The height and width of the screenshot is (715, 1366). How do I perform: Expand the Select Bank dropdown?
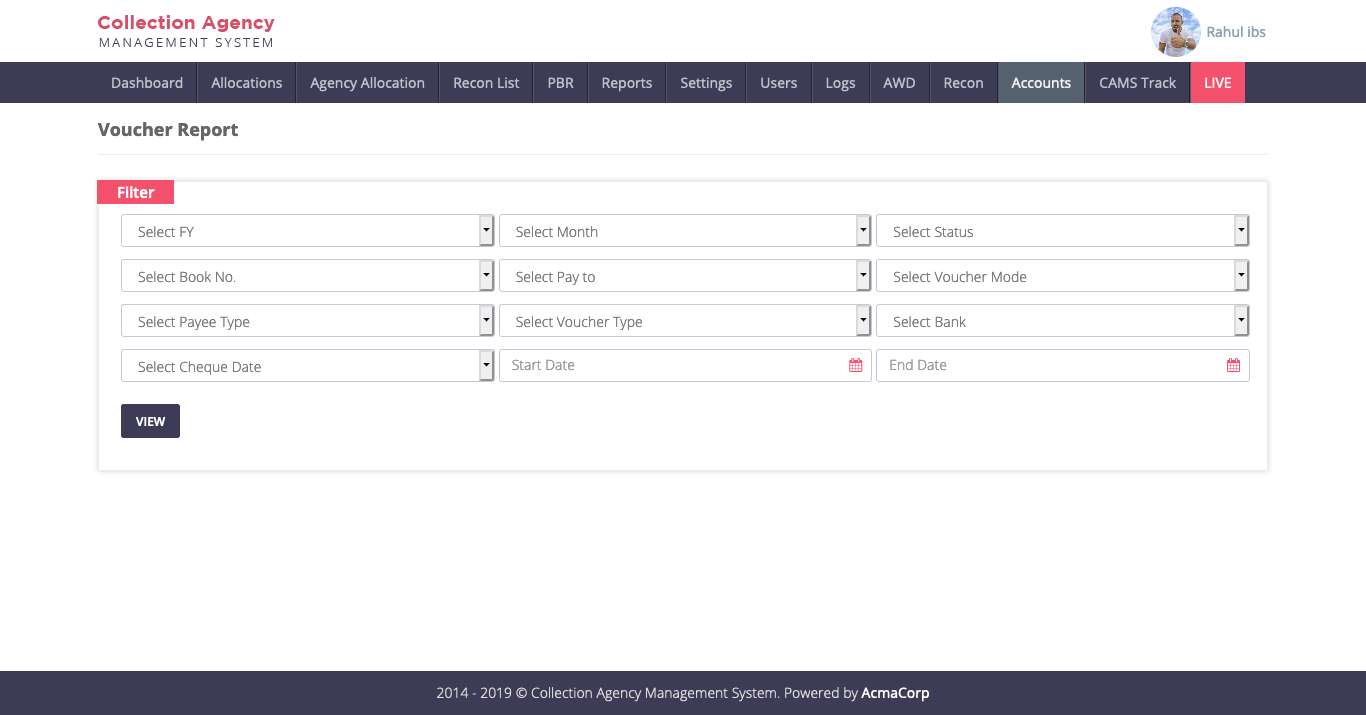click(1062, 321)
